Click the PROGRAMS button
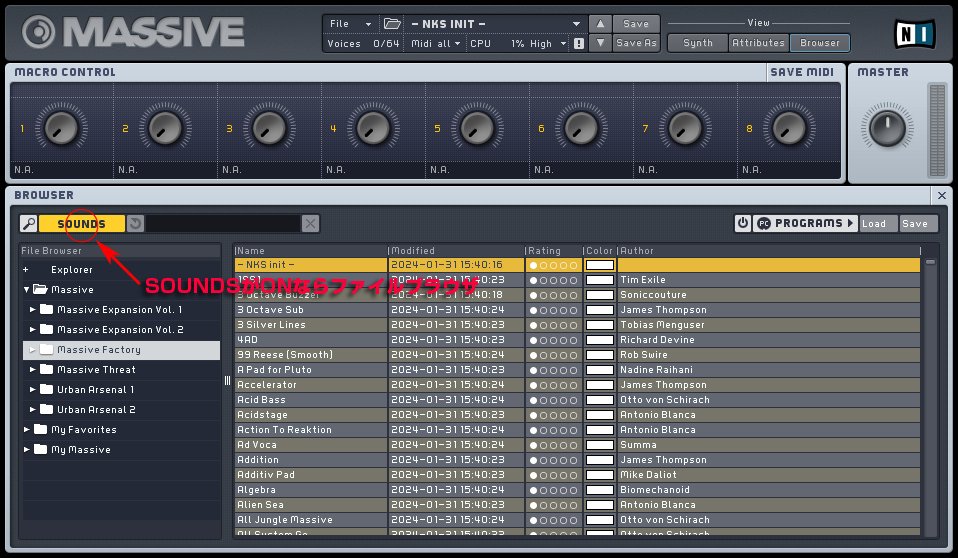Screen dimensions: 958x558 click(805, 223)
